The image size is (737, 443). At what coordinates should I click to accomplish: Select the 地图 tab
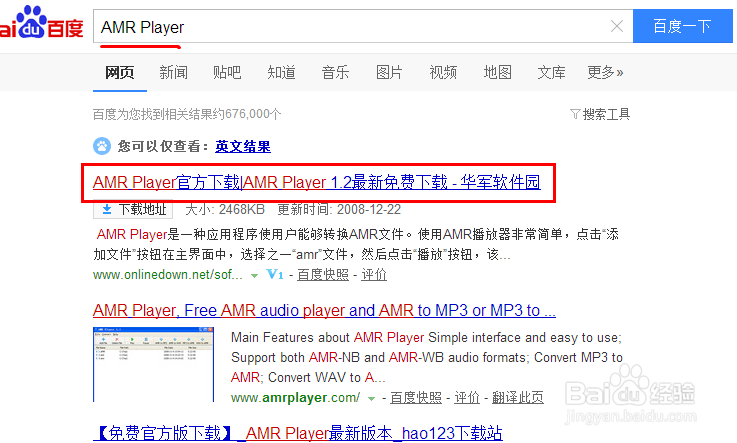click(497, 72)
